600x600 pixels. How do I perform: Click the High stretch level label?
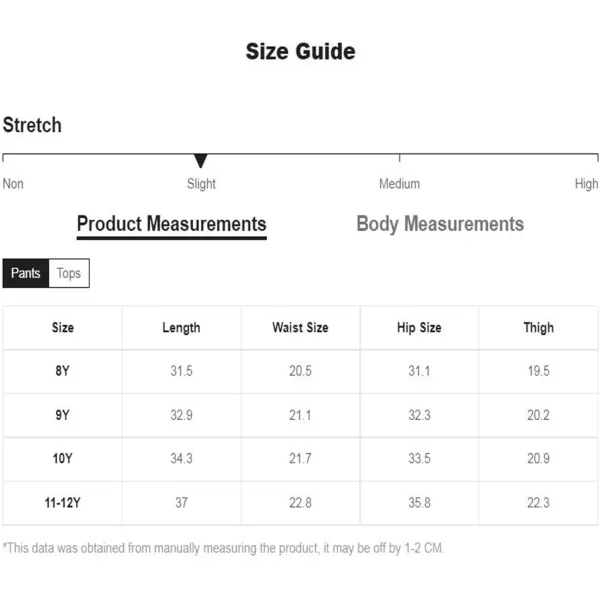586,184
